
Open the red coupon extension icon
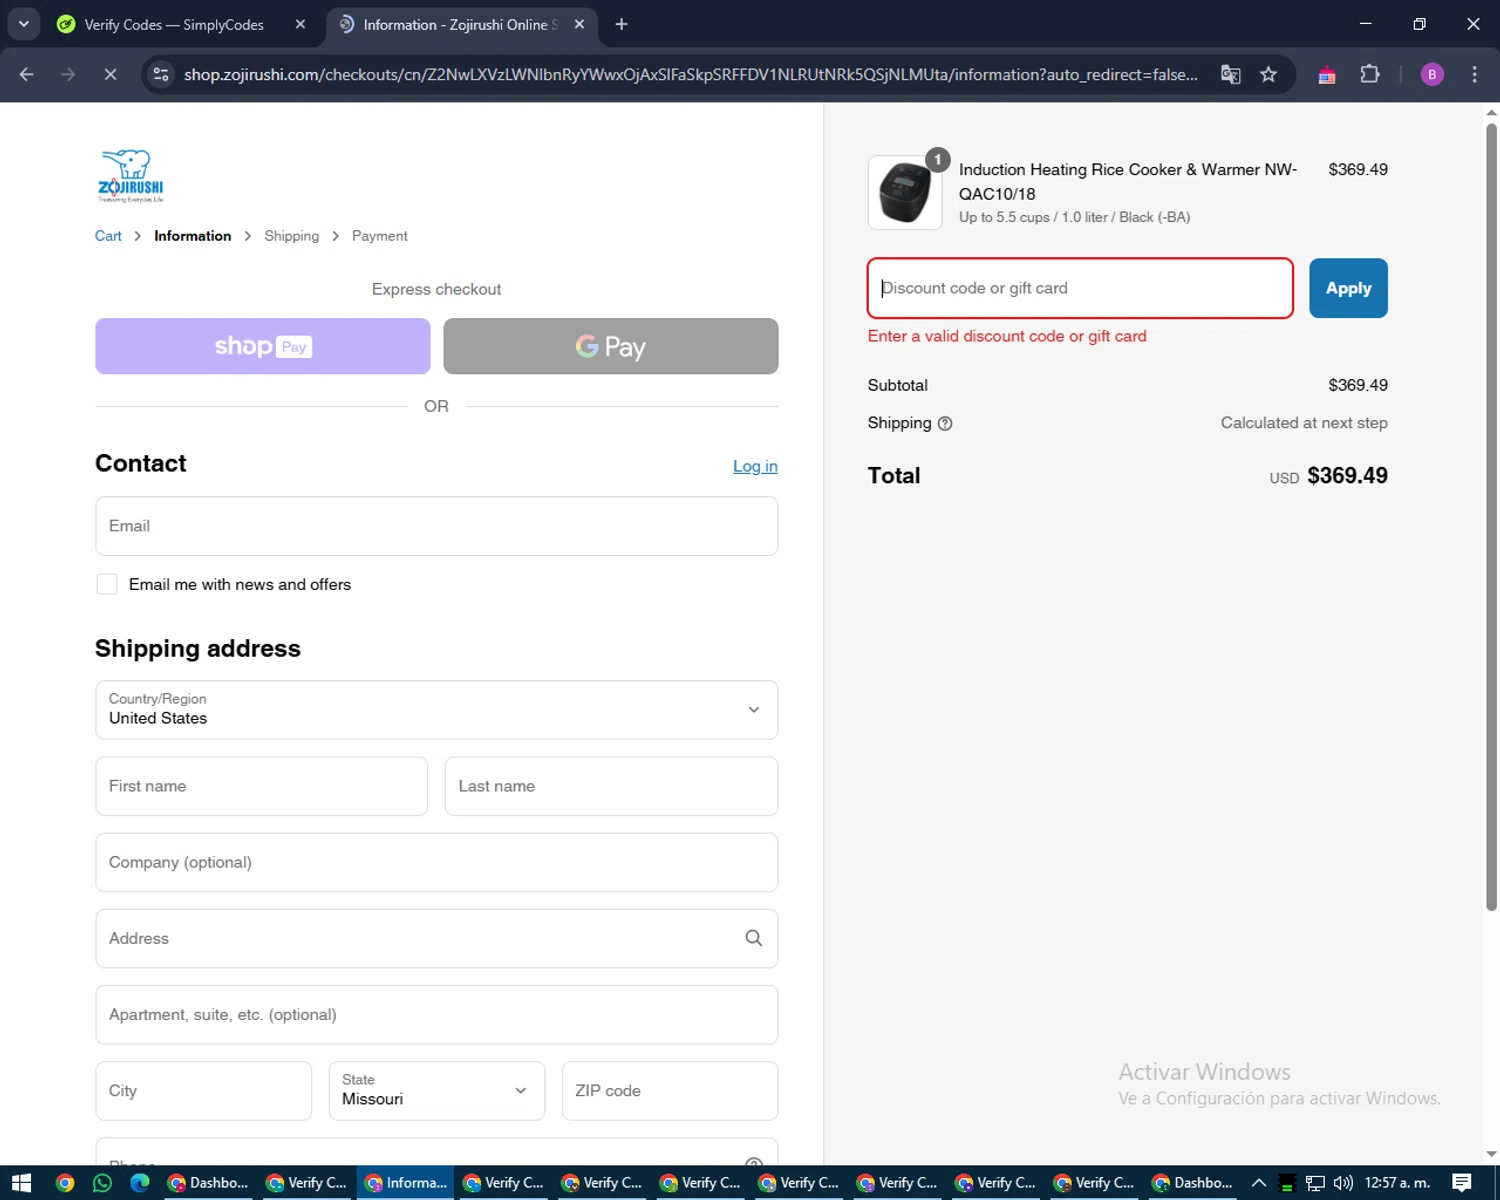tap(1327, 75)
